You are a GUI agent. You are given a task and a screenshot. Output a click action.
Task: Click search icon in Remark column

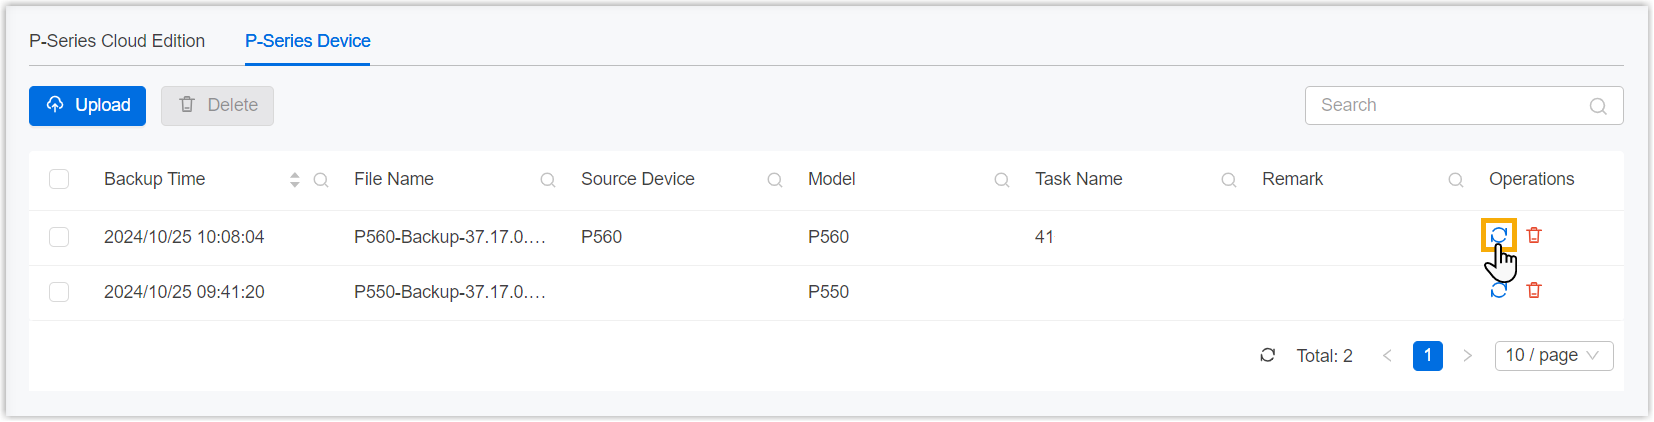pos(1456,180)
